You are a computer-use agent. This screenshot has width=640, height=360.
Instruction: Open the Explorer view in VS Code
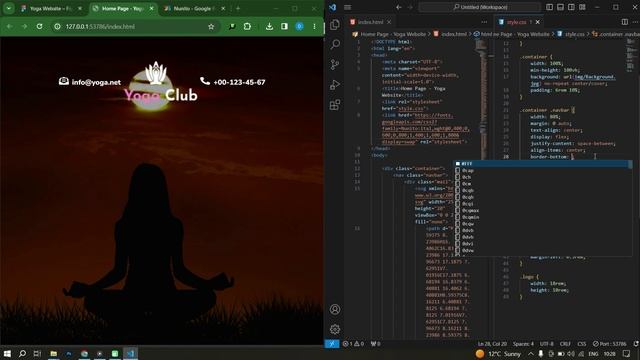coord(335,25)
